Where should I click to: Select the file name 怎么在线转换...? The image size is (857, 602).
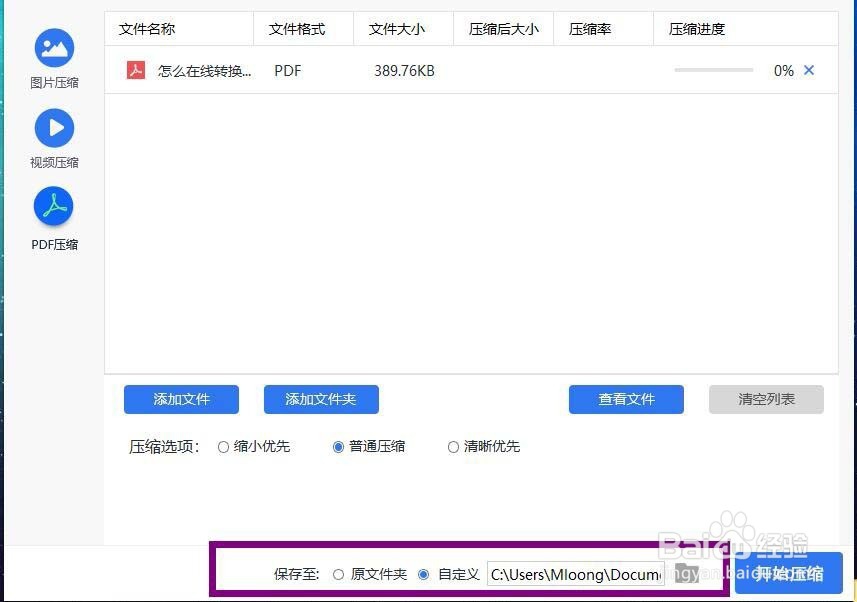tap(204, 71)
